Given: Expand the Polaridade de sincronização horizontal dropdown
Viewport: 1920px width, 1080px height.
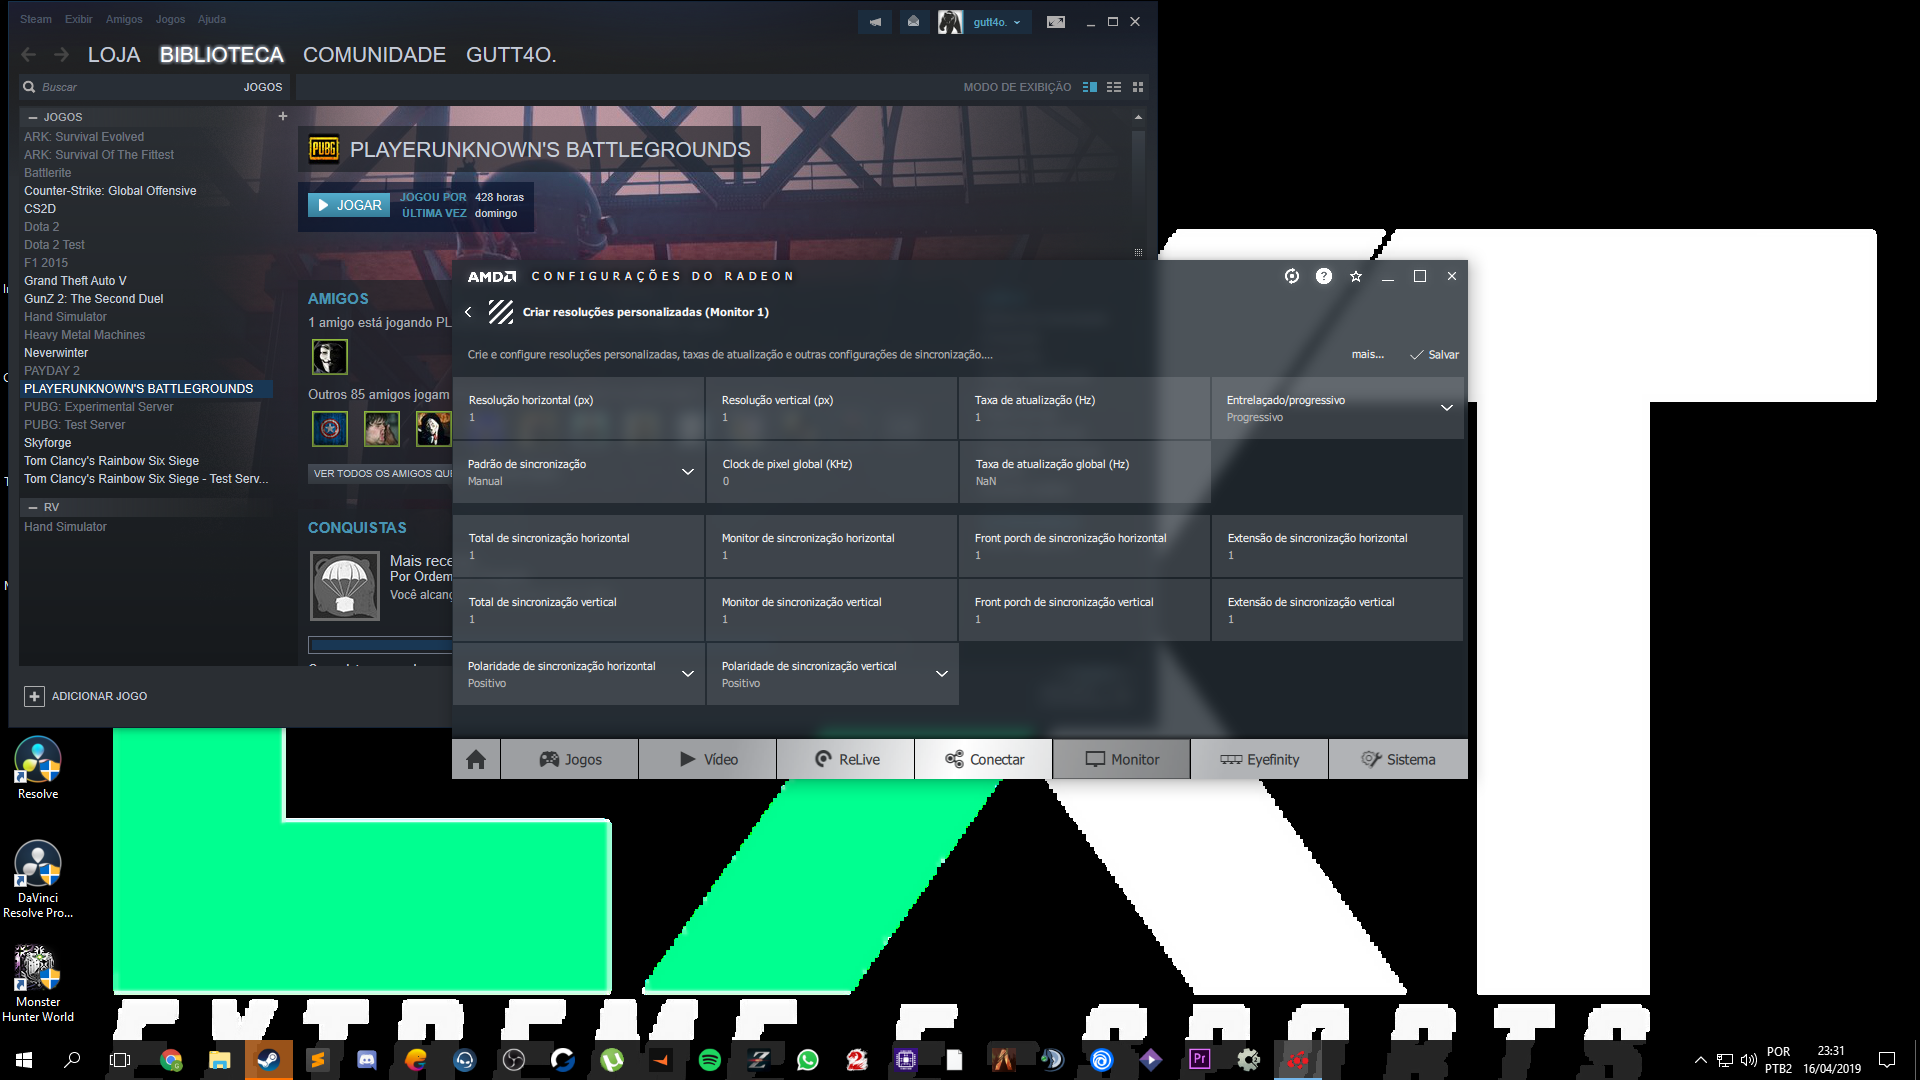Looking at the screenshot, I should [x=688, y=674].
